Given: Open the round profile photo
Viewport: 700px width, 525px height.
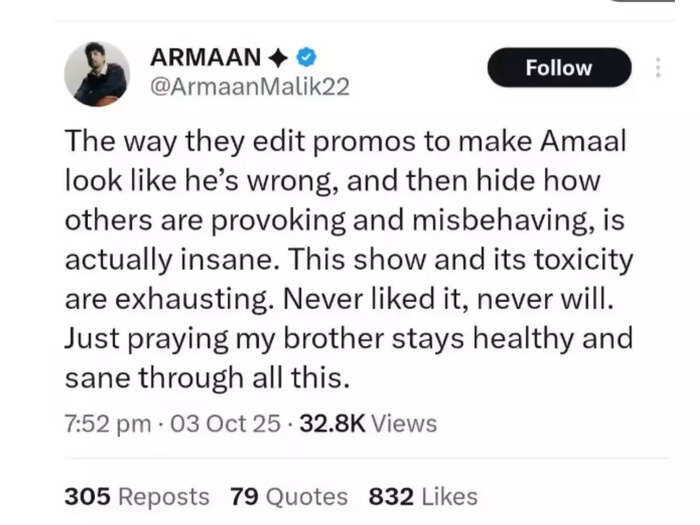Looking at the screenshot, I should coord(97,74).
